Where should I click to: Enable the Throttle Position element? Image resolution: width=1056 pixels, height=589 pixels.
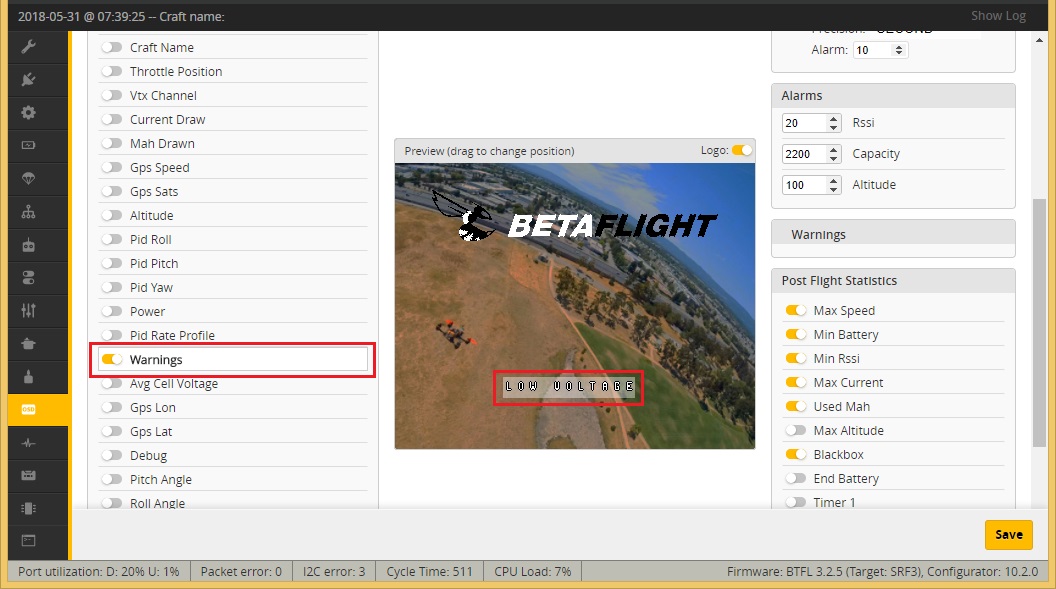click(x=112, y=71)
